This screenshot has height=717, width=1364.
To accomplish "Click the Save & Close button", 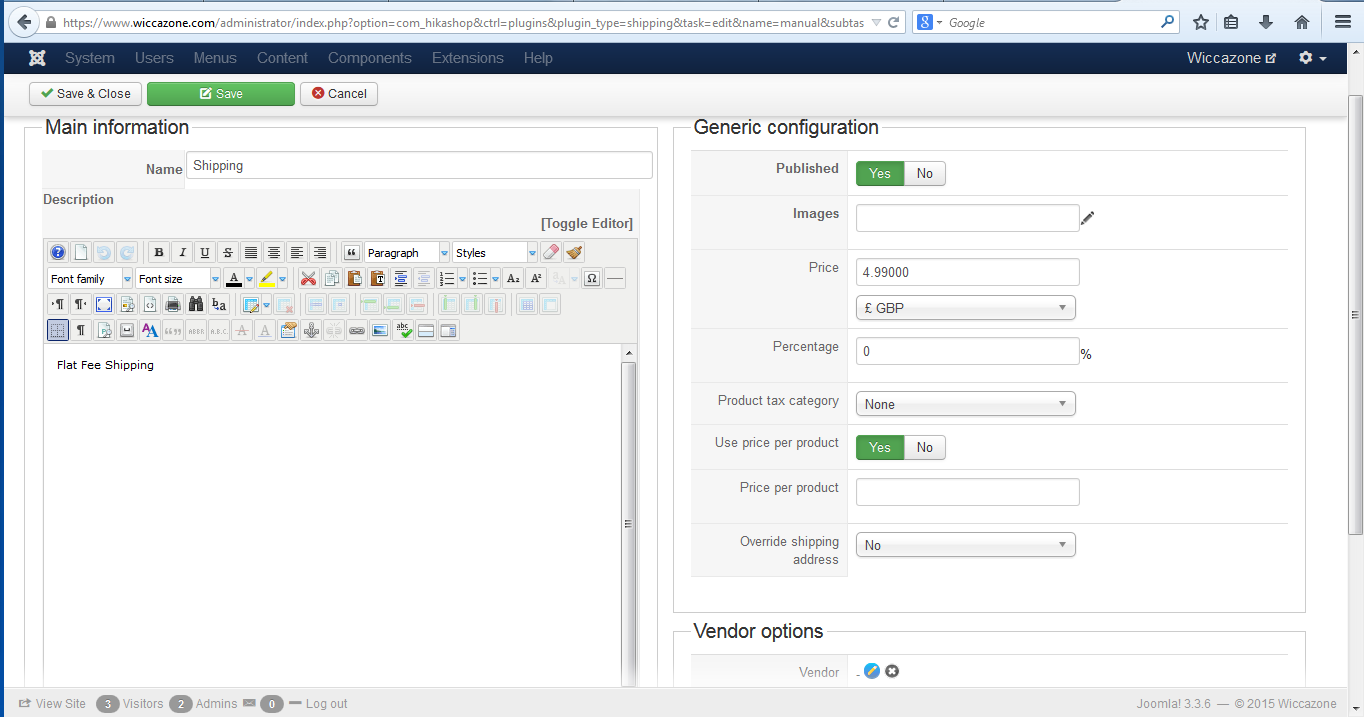I will tap(86, 94).
